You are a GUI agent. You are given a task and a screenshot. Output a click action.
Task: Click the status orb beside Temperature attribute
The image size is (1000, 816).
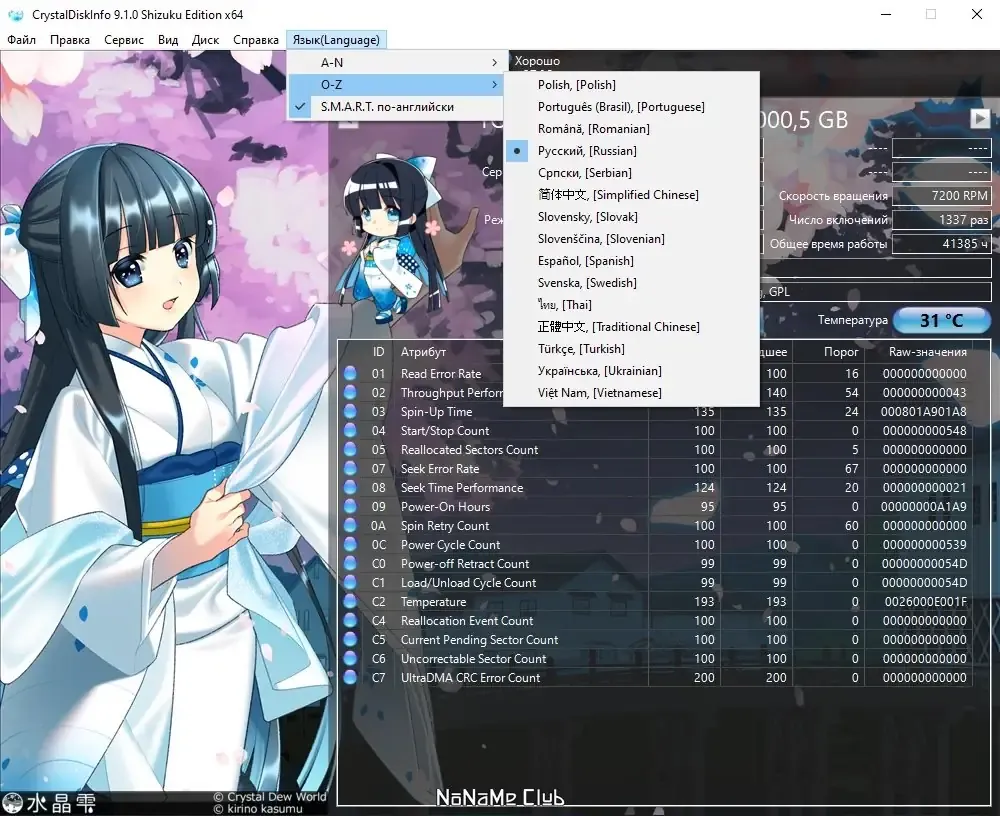(x=350, y=602)
